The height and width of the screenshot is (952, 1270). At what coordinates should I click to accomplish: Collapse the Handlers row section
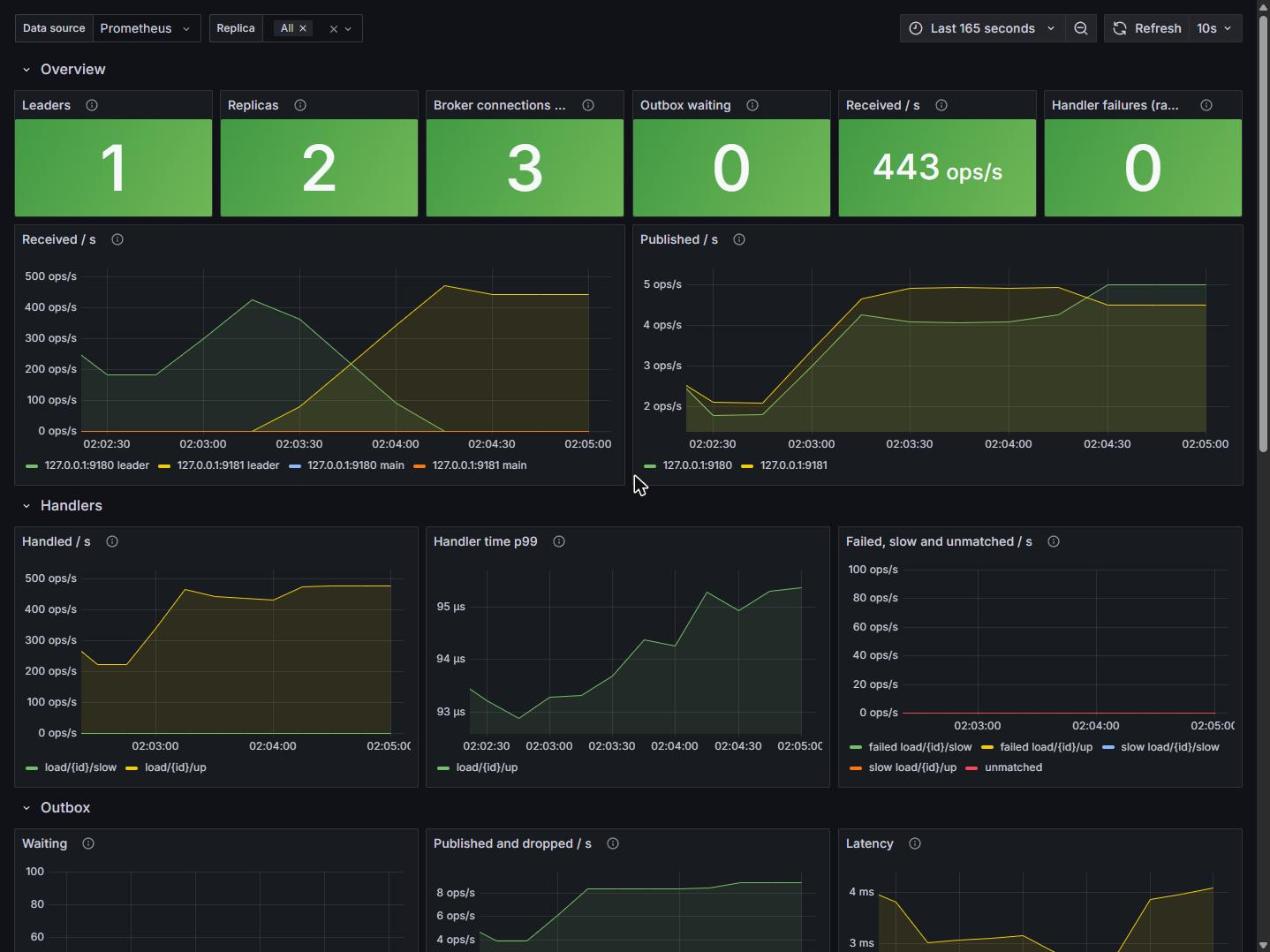26,505
